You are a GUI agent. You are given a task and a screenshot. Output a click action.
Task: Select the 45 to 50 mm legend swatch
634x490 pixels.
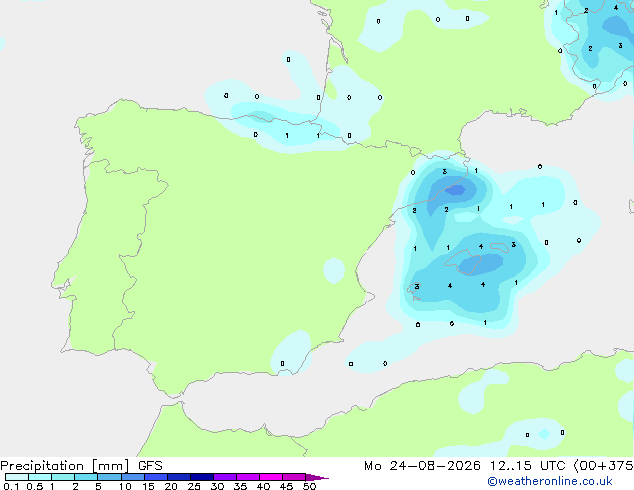[x=294, y=477]
